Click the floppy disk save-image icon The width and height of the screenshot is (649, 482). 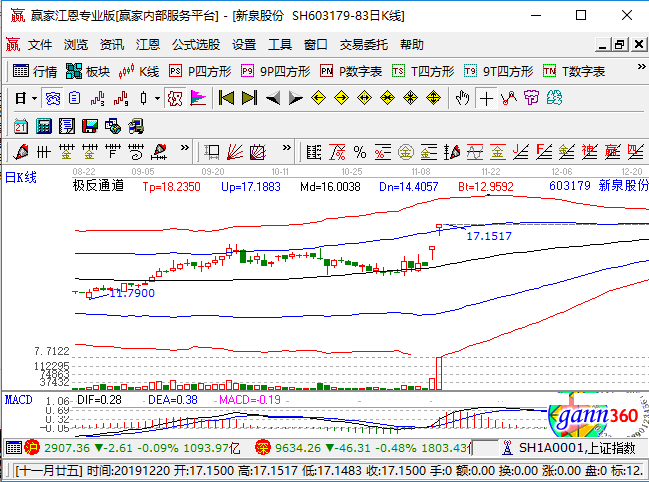[90, 126]
